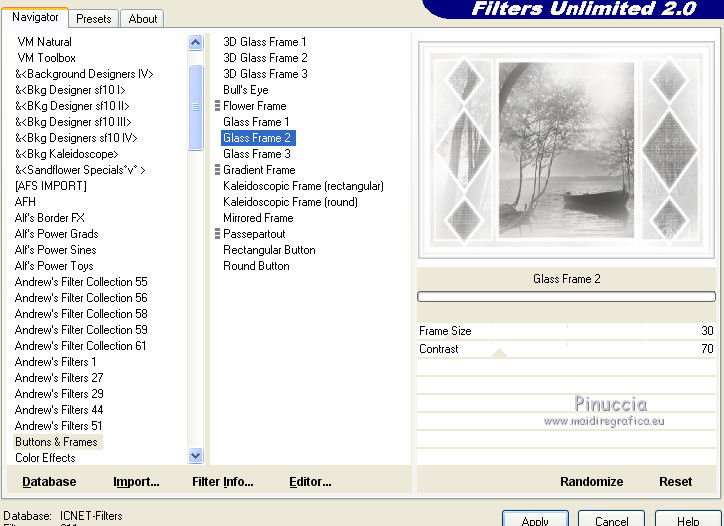Select Glass Frame 3 in filter list
This screenshot has height=526, width=724.
[257, 154]
